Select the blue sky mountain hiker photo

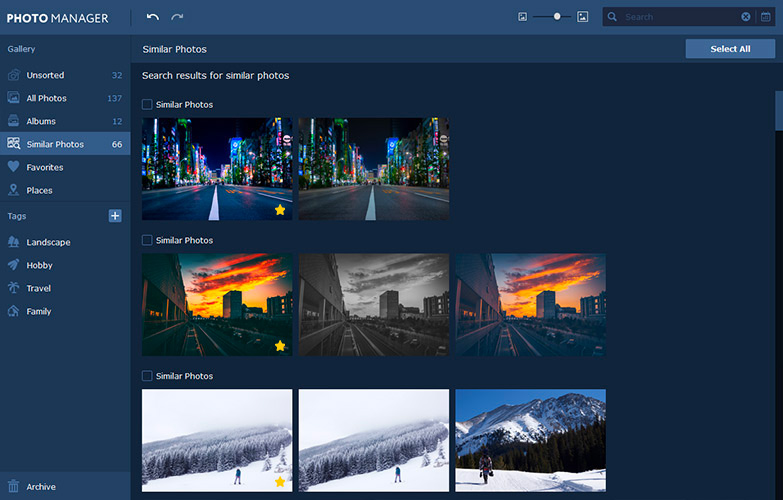[531, 441]
